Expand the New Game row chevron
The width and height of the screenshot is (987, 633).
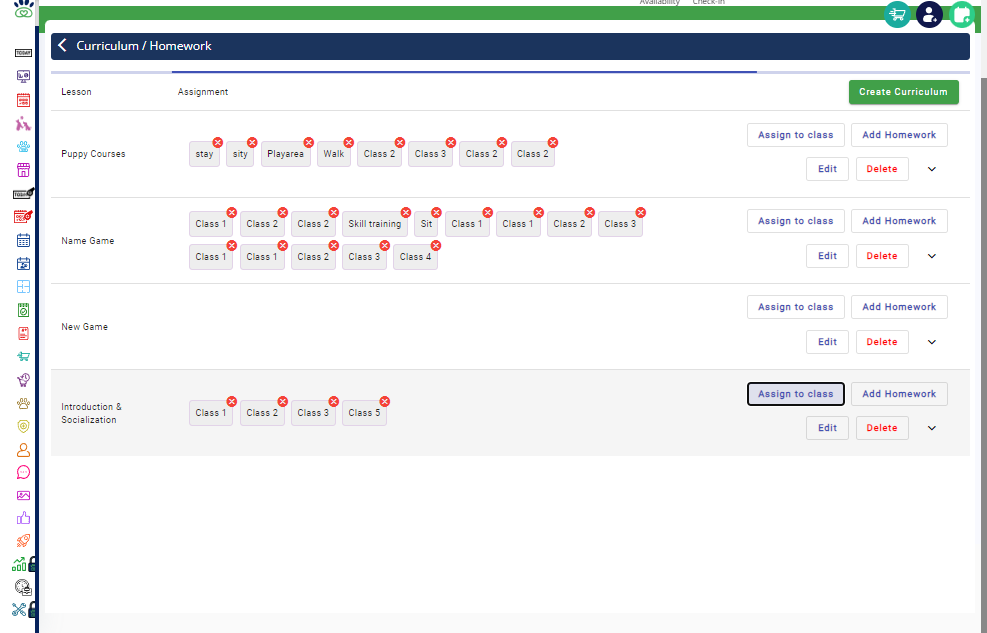pos(932,342)
